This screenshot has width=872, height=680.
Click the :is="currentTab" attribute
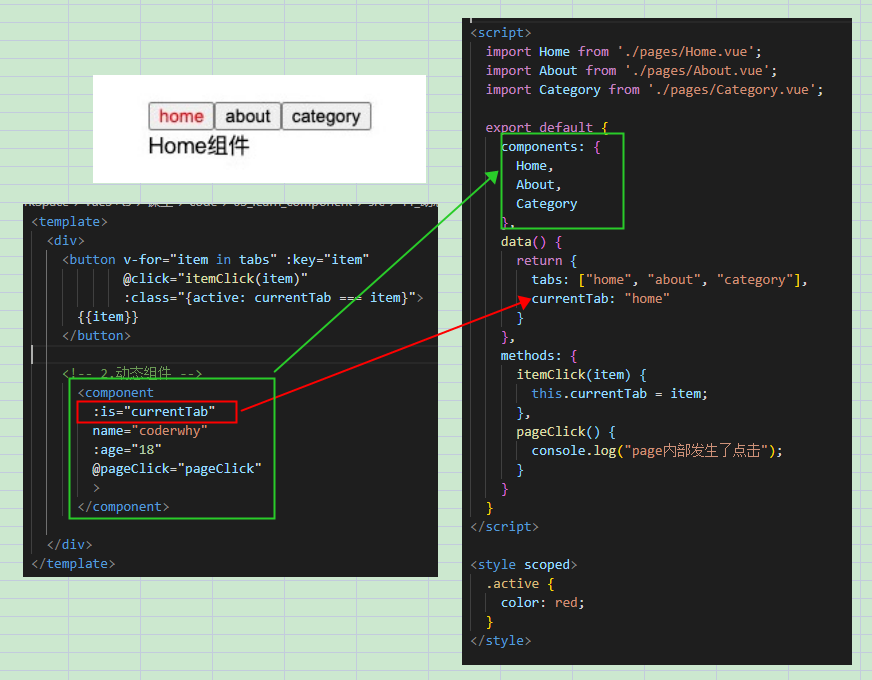[154, 411]
